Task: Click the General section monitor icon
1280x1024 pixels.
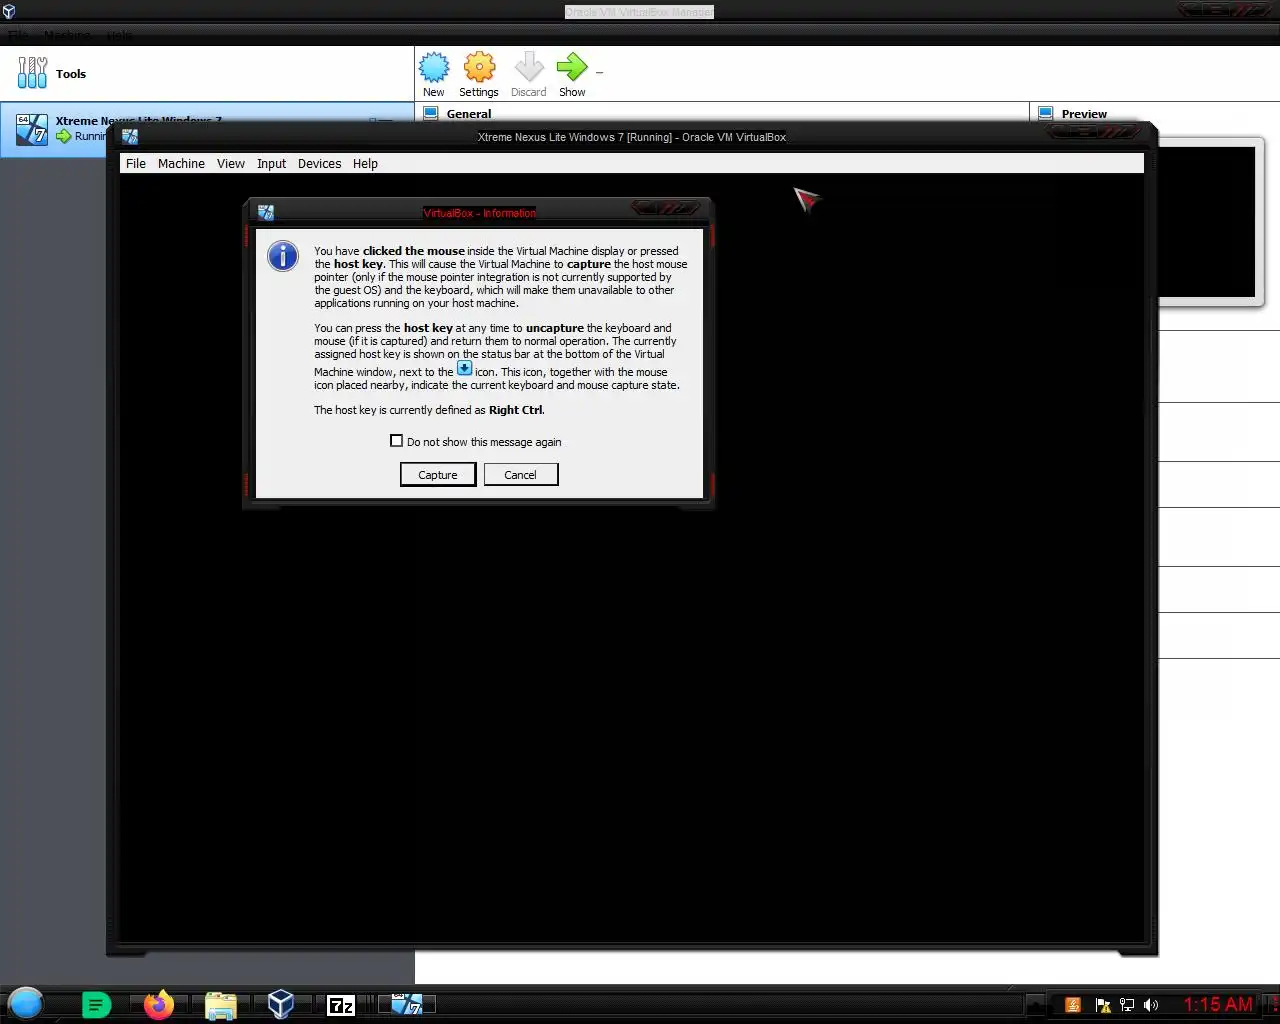Action: tap(431, 113)
